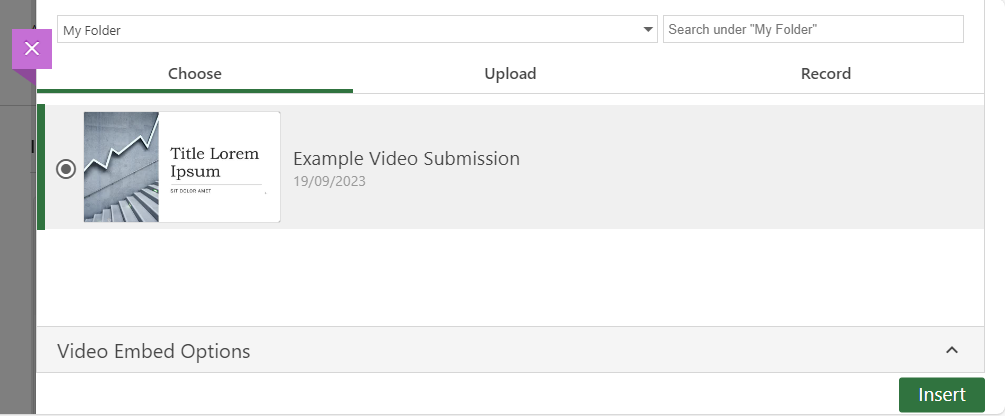Close the panel with the purple X
Viewport: 1005px width, 416px height.
pyautogui.click(x=31, y=49)
